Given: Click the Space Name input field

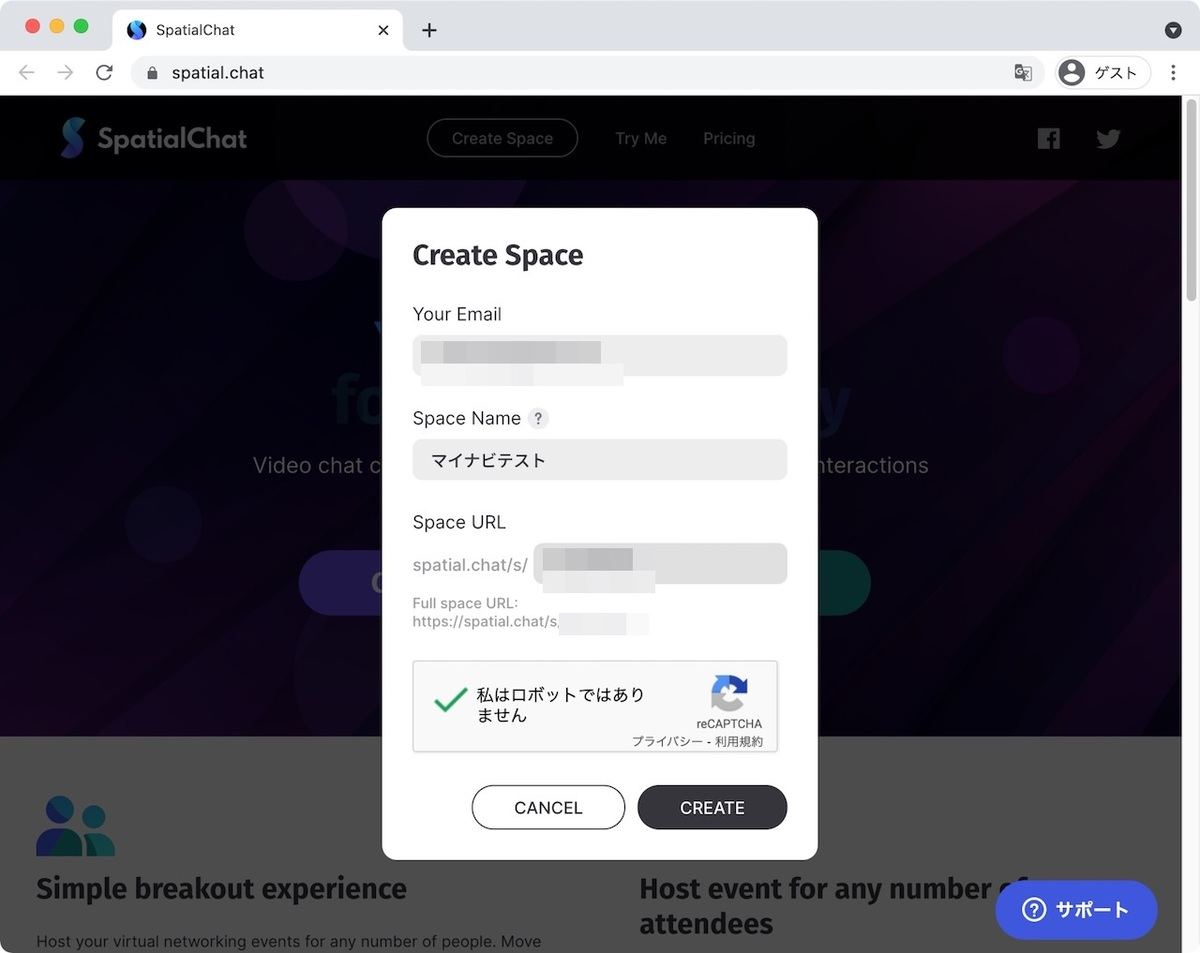Looking at the screenshot, I should point(600,460).
